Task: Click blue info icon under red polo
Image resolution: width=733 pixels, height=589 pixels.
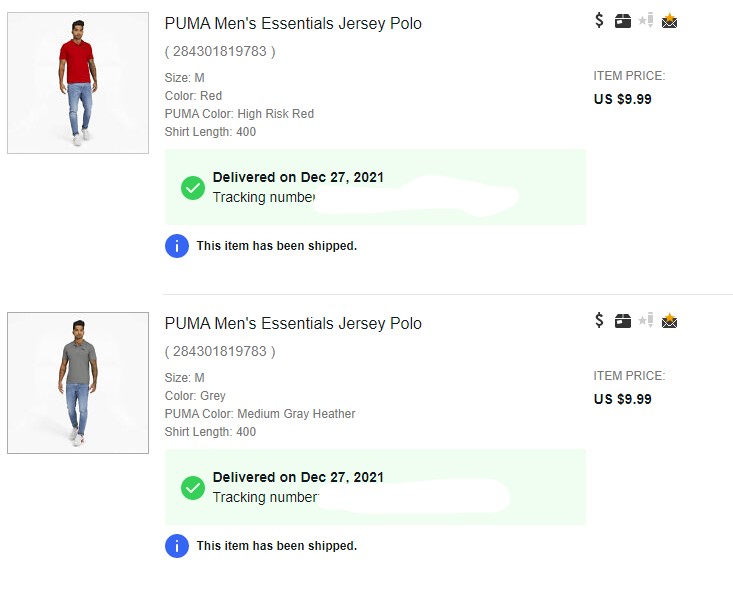Action: point(177,246)
